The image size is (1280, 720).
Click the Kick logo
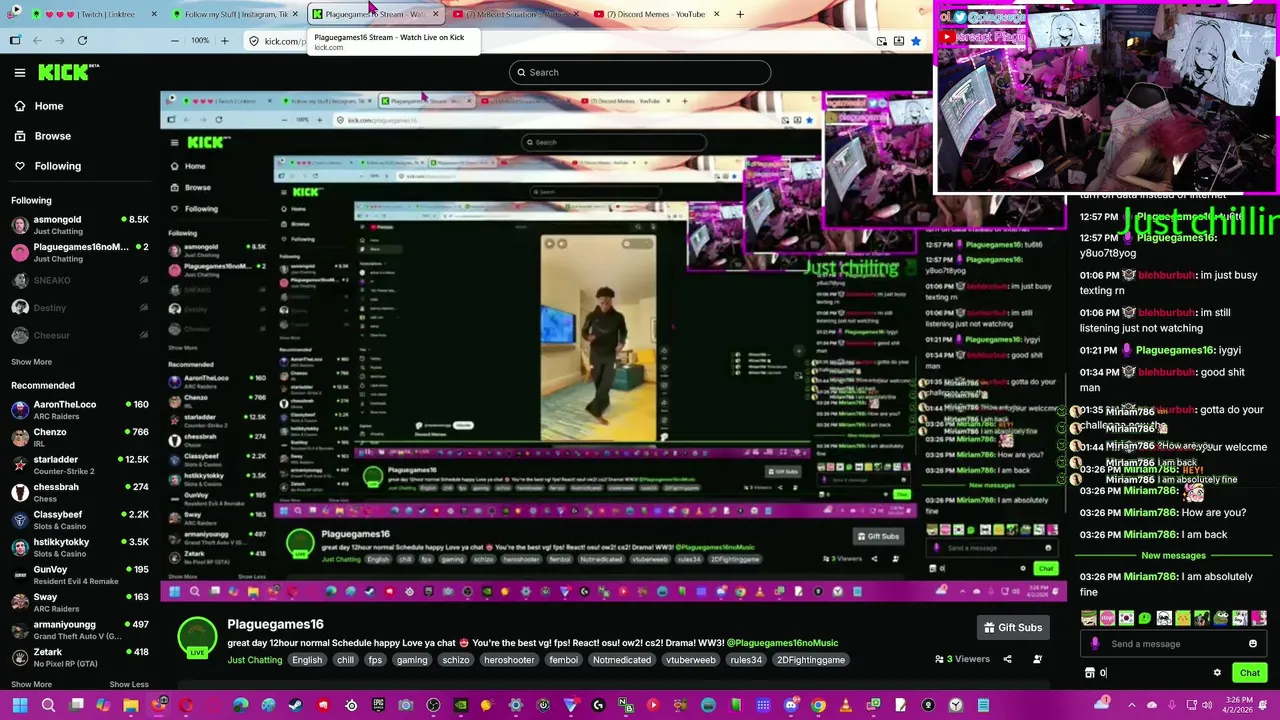click(x=66, y=72)
